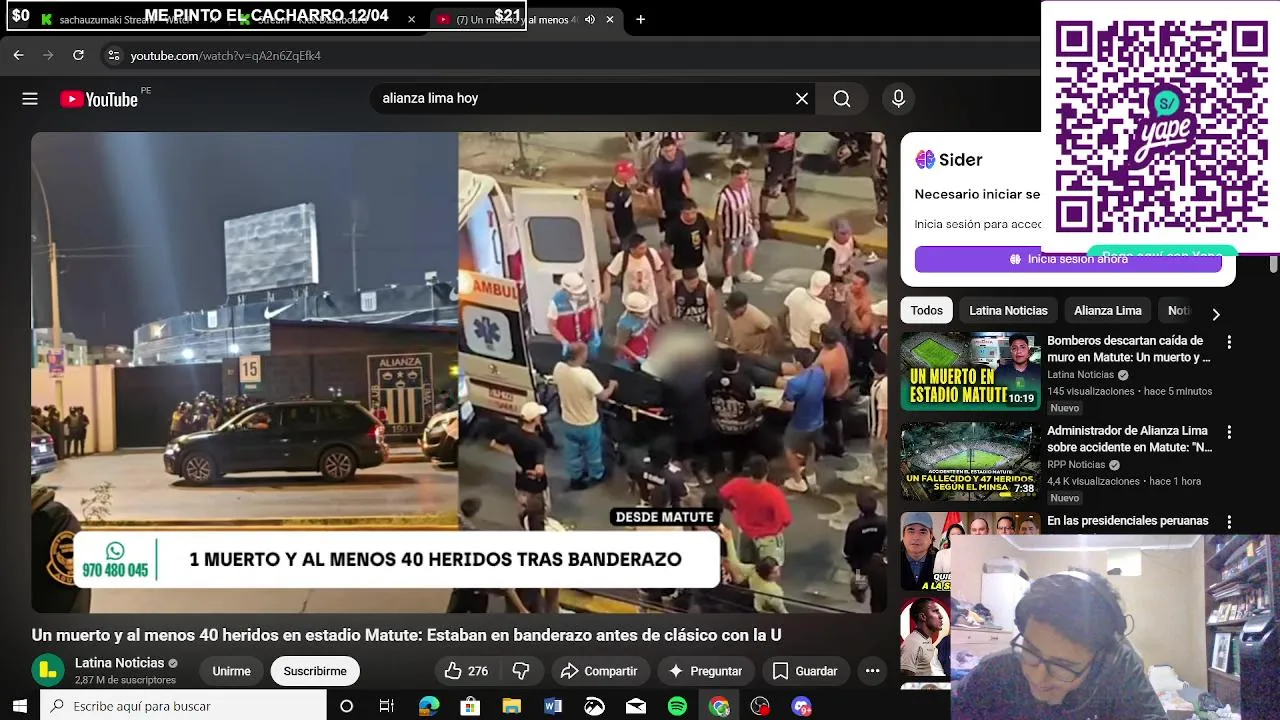Open the Windows Start menu
Image resolution: width=1280 pixels, height=720 pixels.
[19, 706]
